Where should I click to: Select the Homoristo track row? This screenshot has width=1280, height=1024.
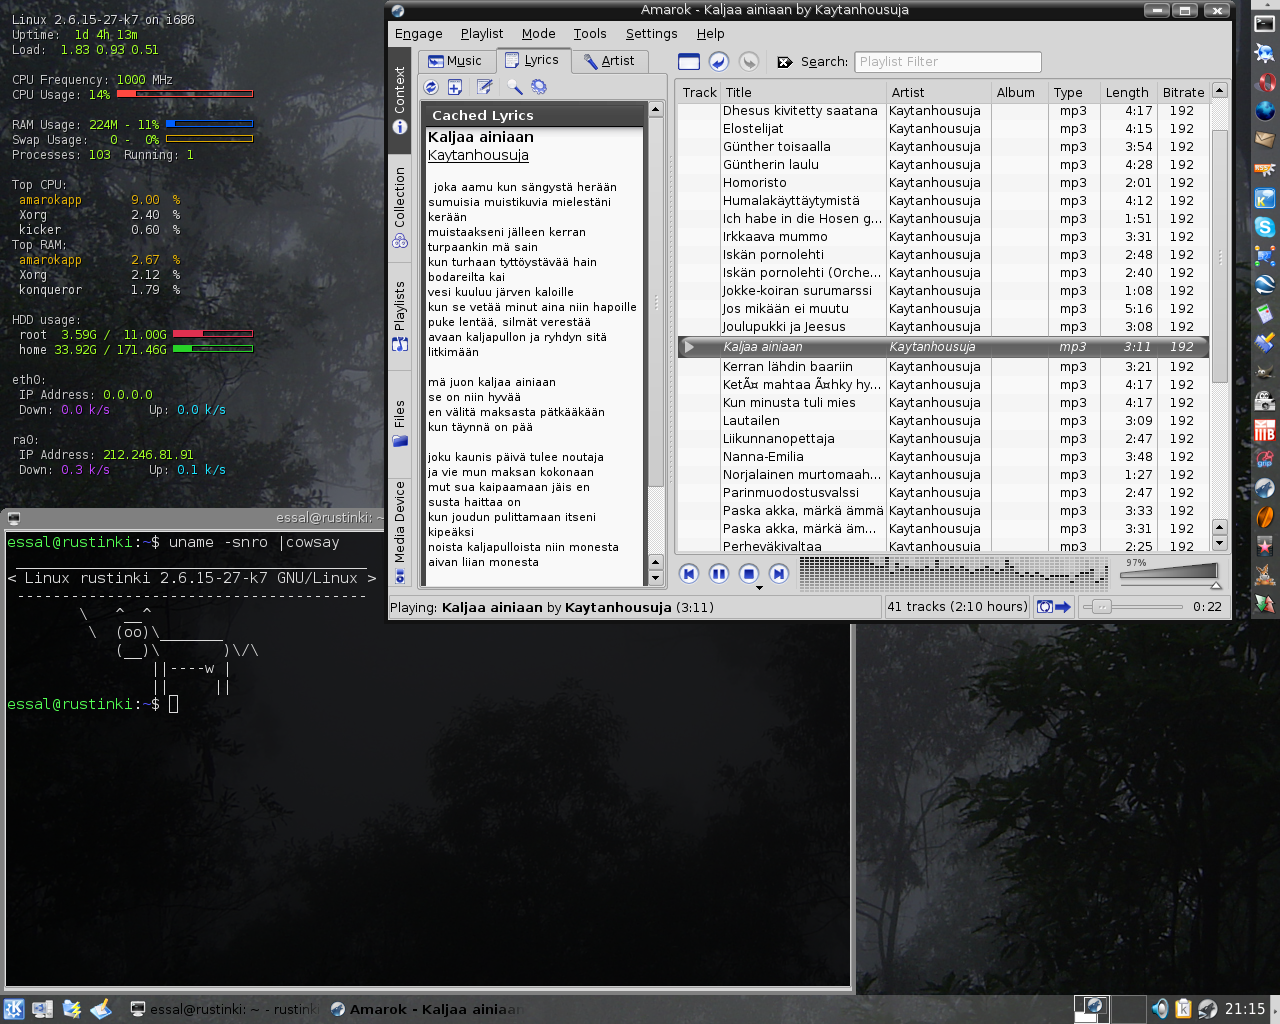click(x=943, y=183)
